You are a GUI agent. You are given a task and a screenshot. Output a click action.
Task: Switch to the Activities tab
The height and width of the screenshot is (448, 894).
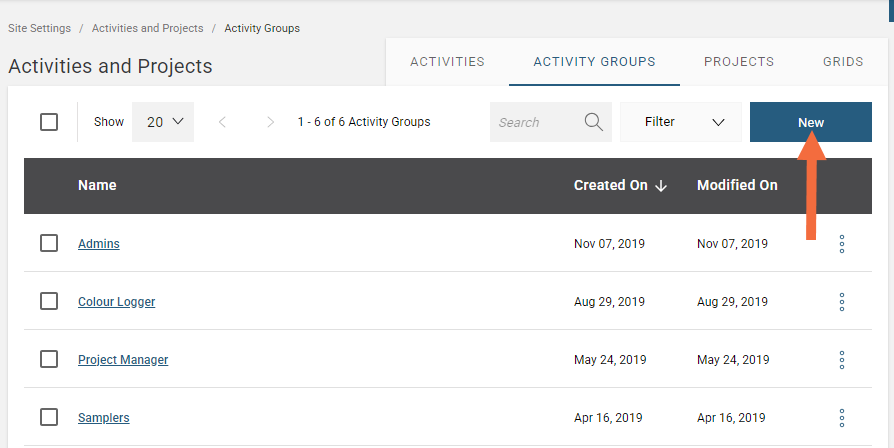click(x=447, y=62)
